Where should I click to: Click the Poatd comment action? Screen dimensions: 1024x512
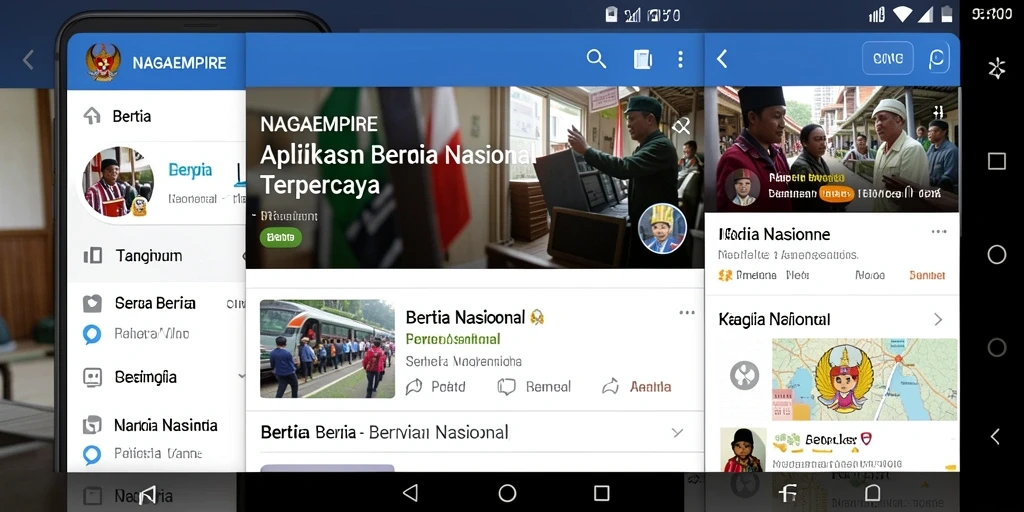(x=436, y=387)
